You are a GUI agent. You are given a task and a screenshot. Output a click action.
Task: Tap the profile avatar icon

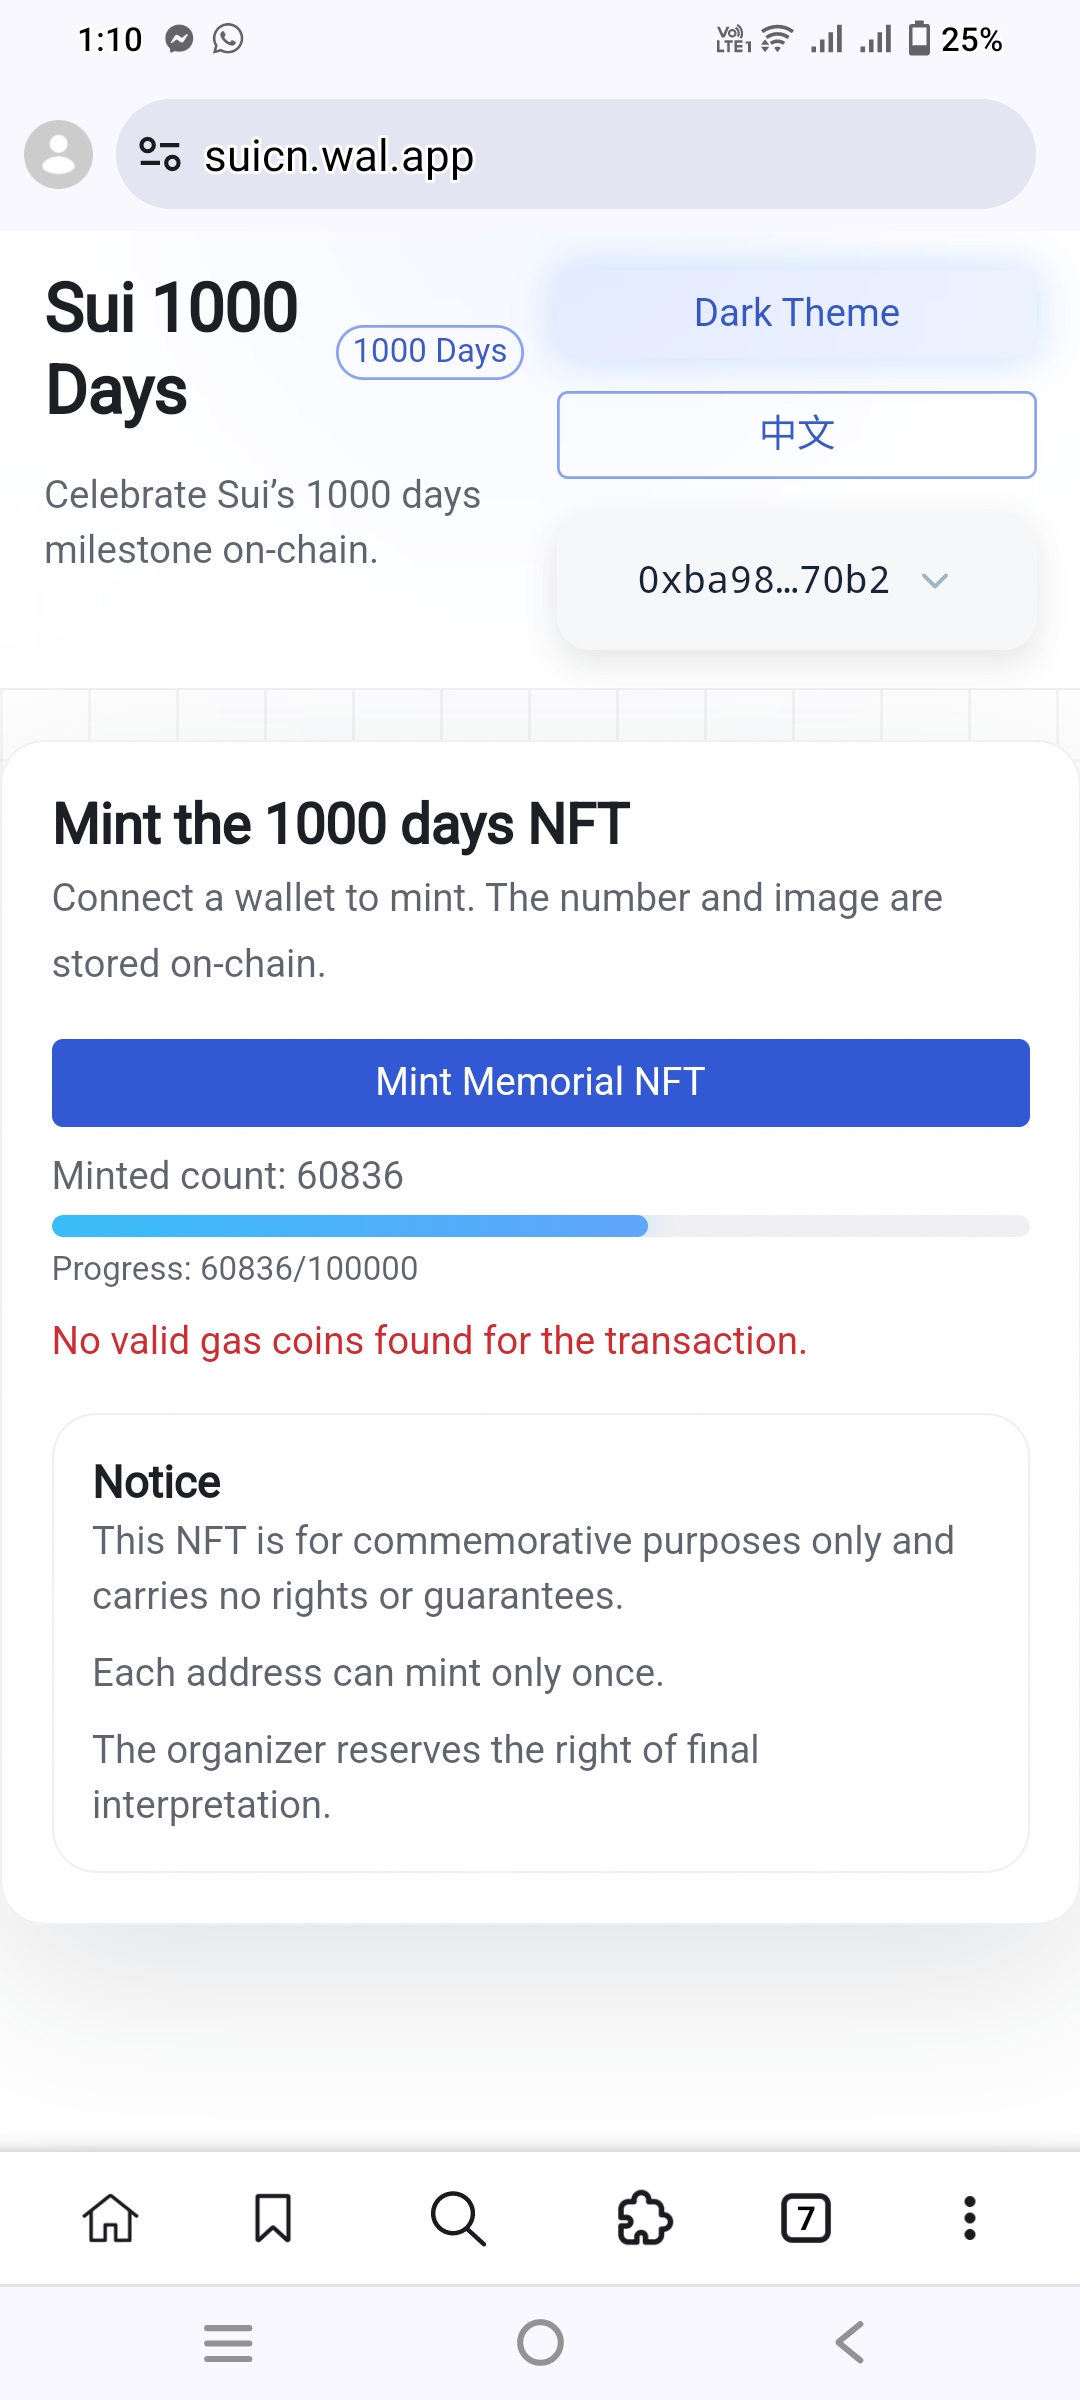59,155
